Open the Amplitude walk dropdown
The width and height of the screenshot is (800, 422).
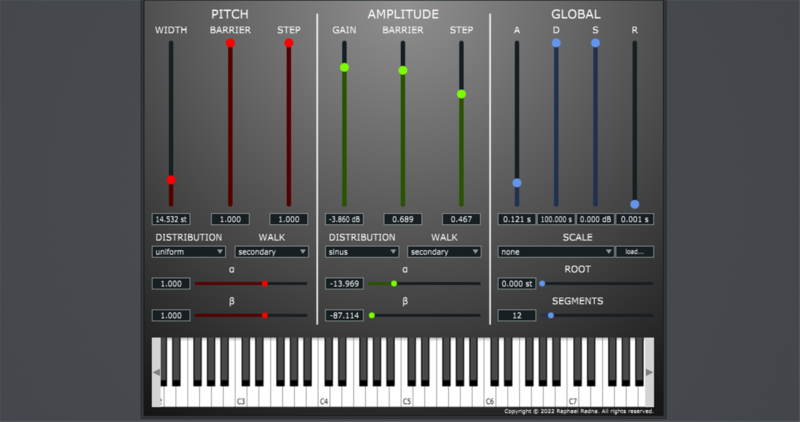(x=444, y=252)
